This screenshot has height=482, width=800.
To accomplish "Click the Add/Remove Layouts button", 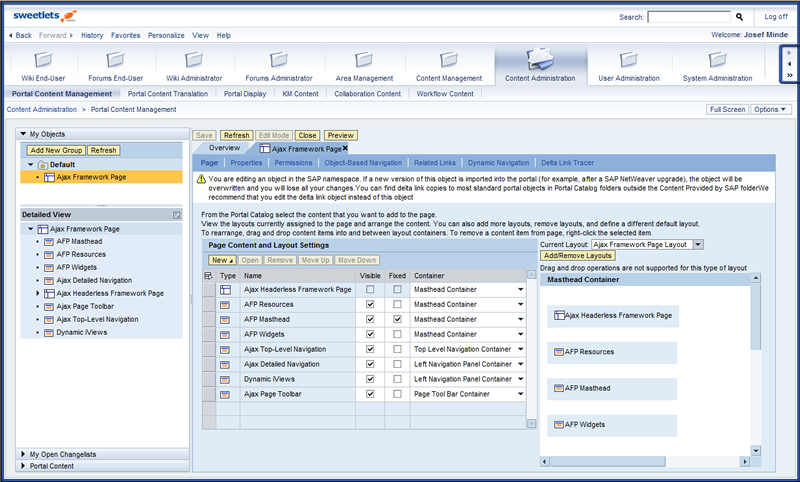I will [x=578, y=256].
